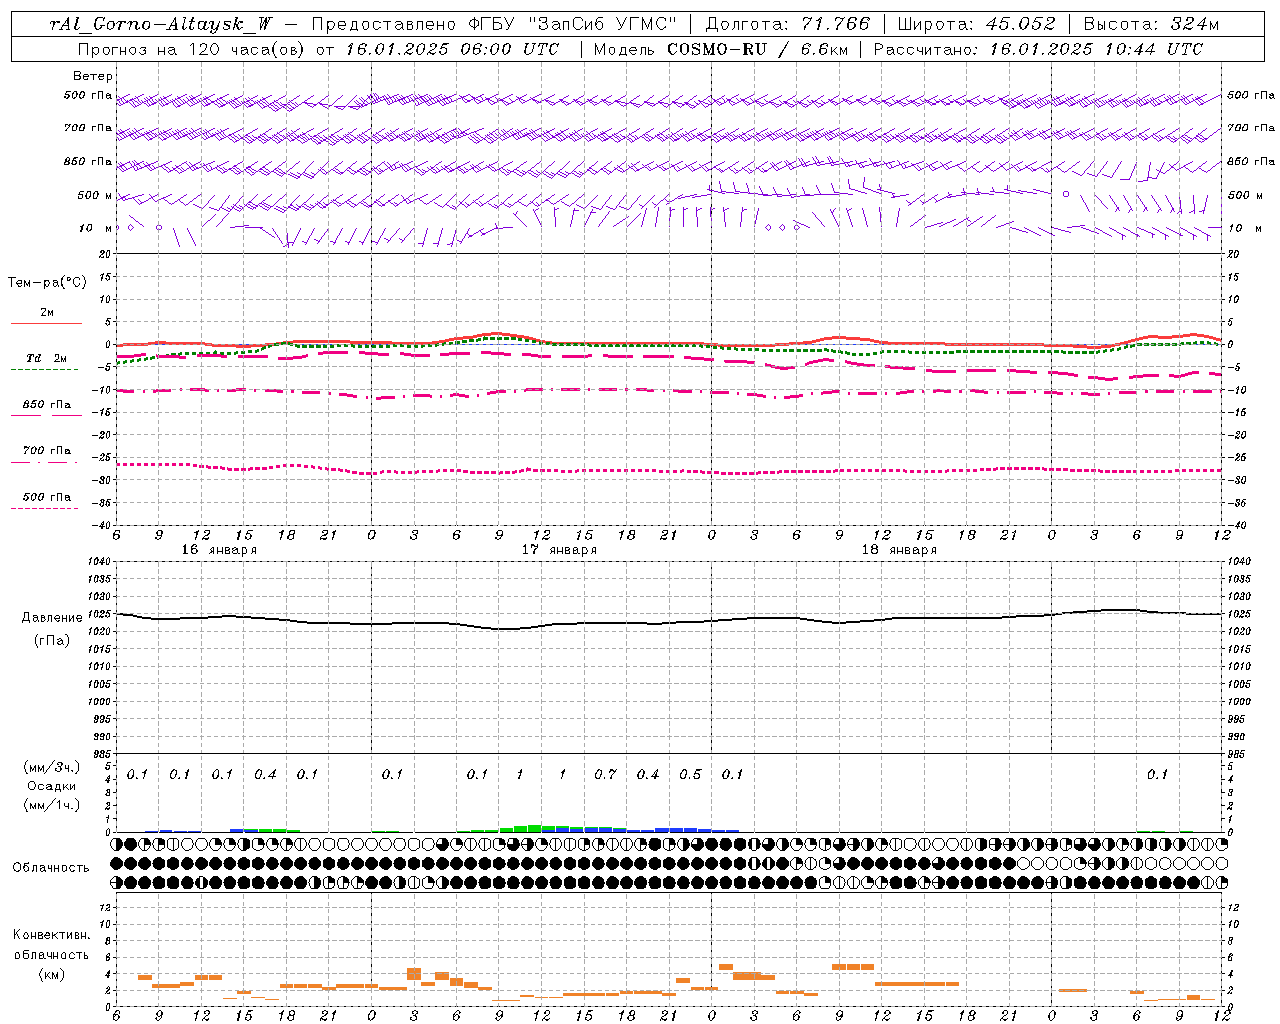The image size is (1280, 1024).
Task: Click the 700 гПа temperature legend label
Action: pyautogui.click(x=47, y=451)
